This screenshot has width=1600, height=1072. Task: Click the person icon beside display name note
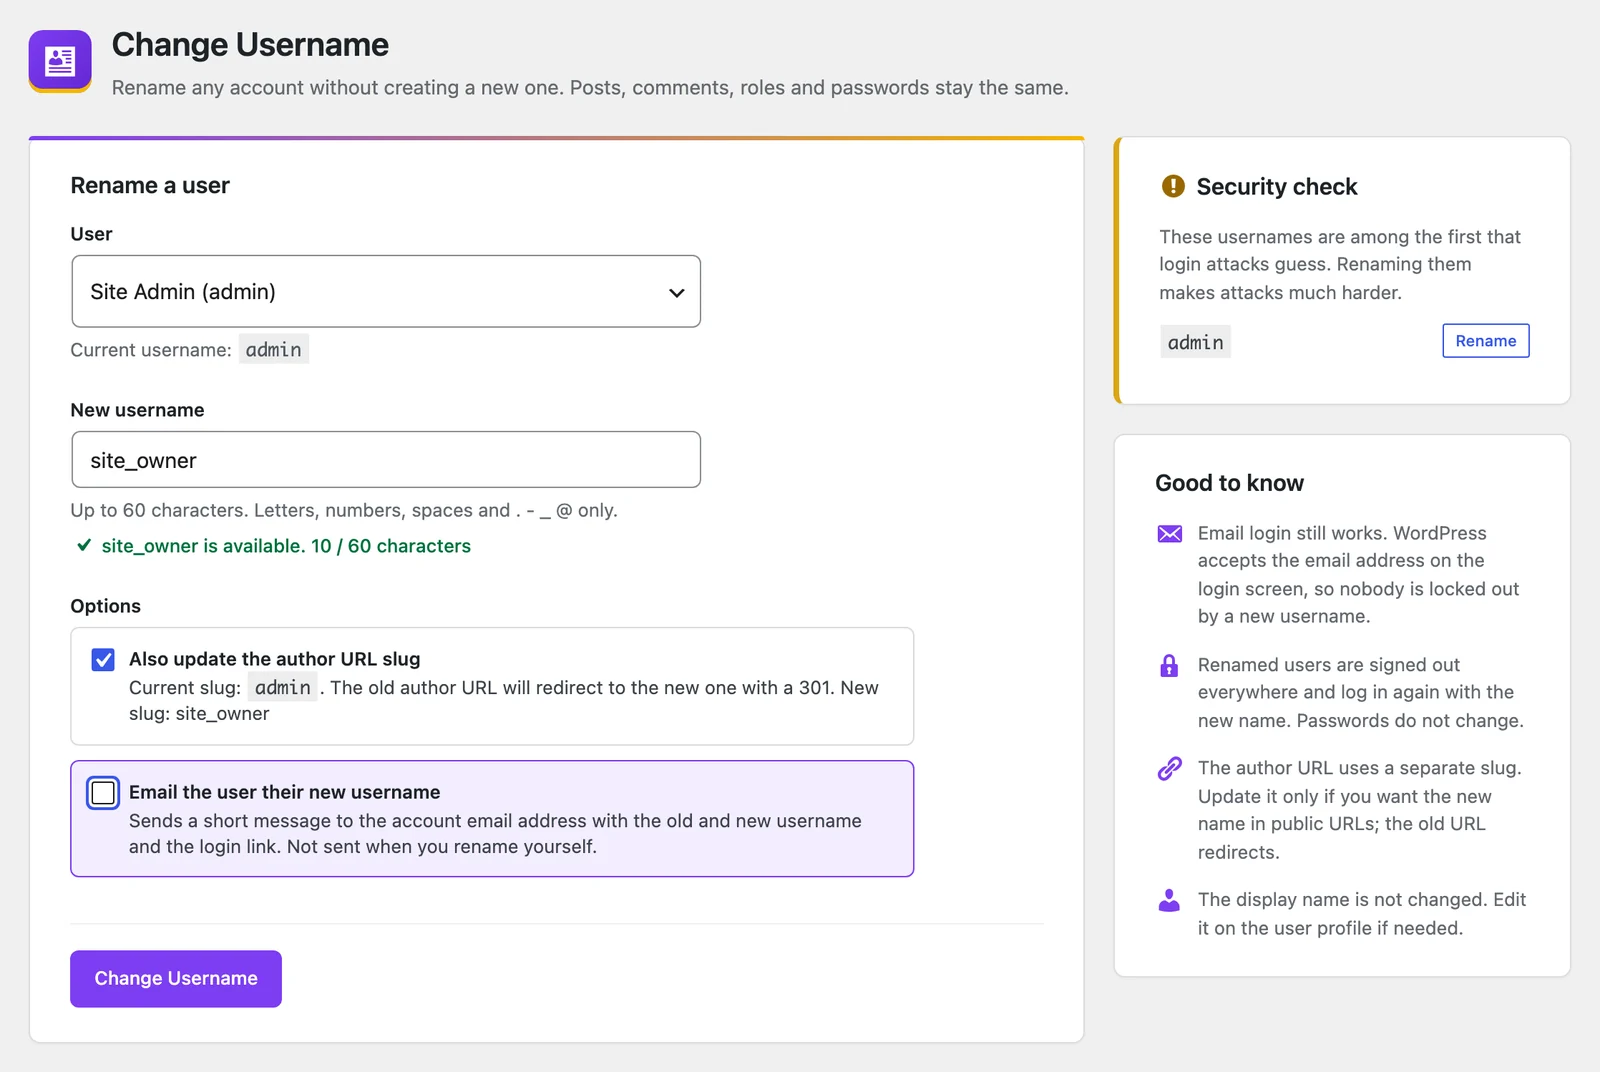tap(1169, 900)
